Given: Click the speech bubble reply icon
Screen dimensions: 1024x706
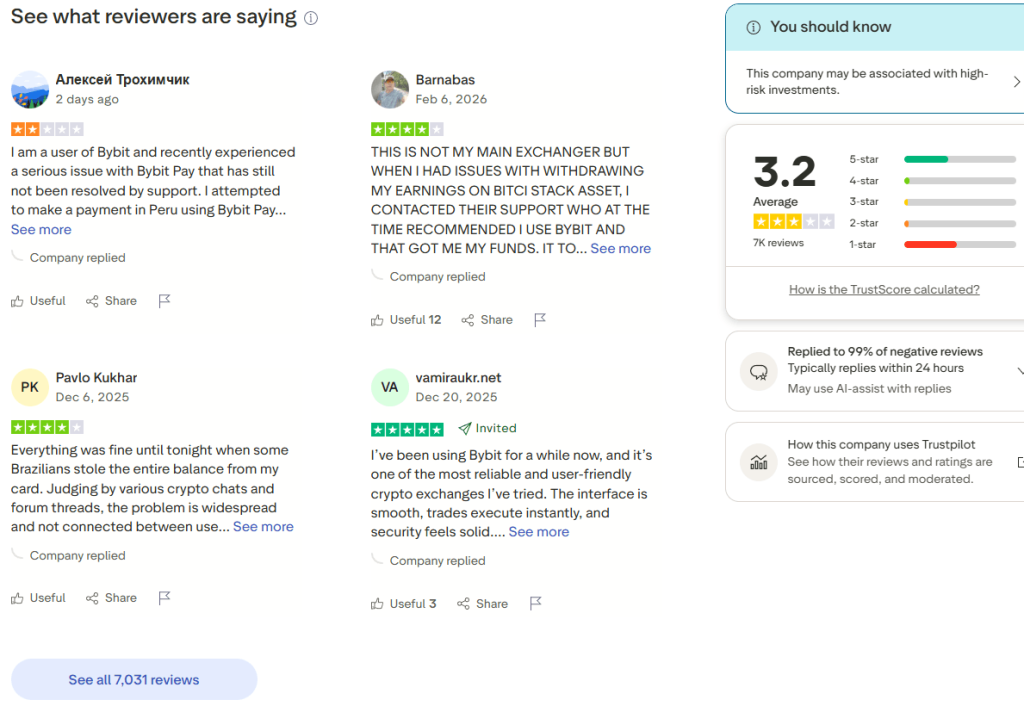Looking at the screenshot, I should pos(758,372).
